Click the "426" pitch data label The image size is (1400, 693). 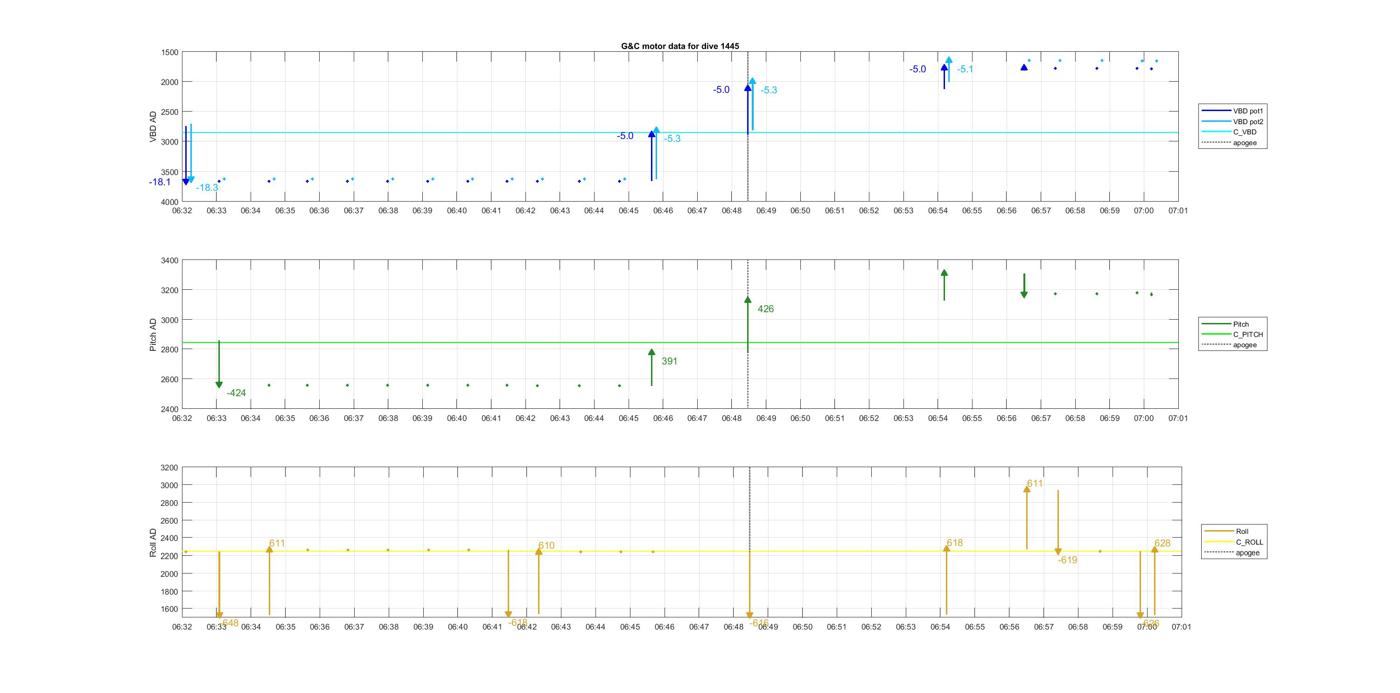(x=766, y=309)
